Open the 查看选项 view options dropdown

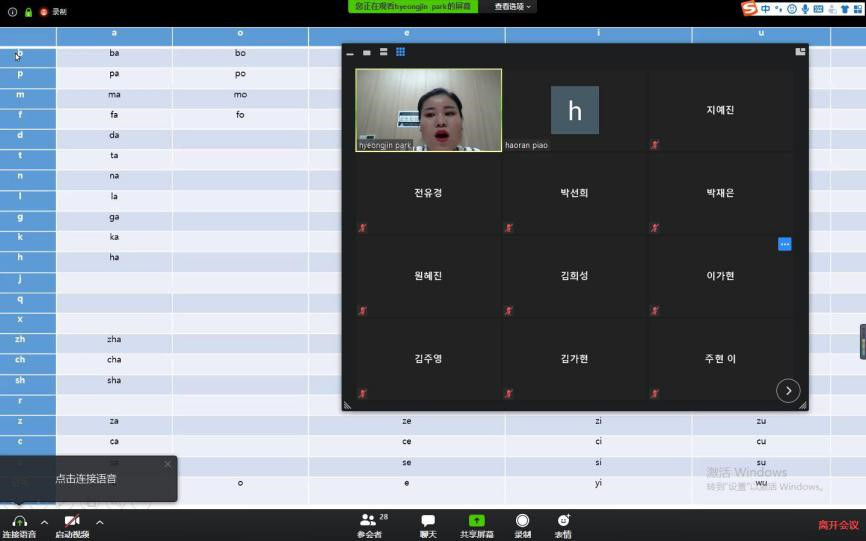click(x=512, y=7)
